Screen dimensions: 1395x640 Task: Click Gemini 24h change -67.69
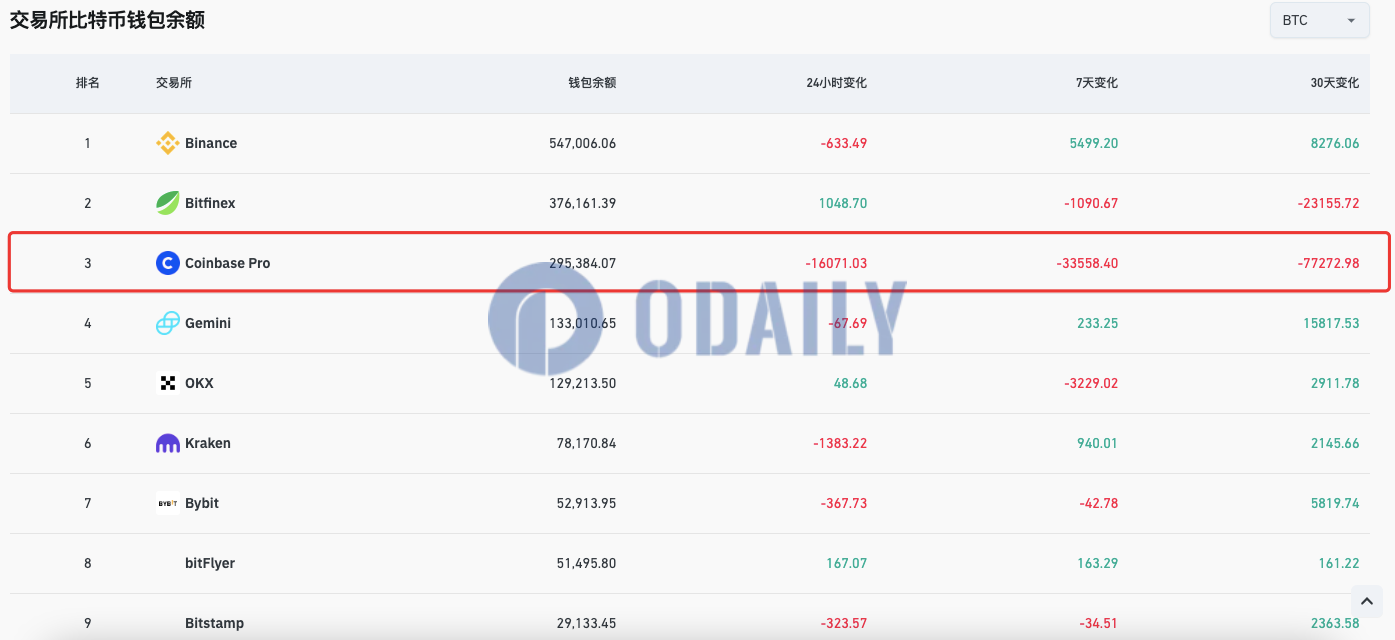click(848, 323)
